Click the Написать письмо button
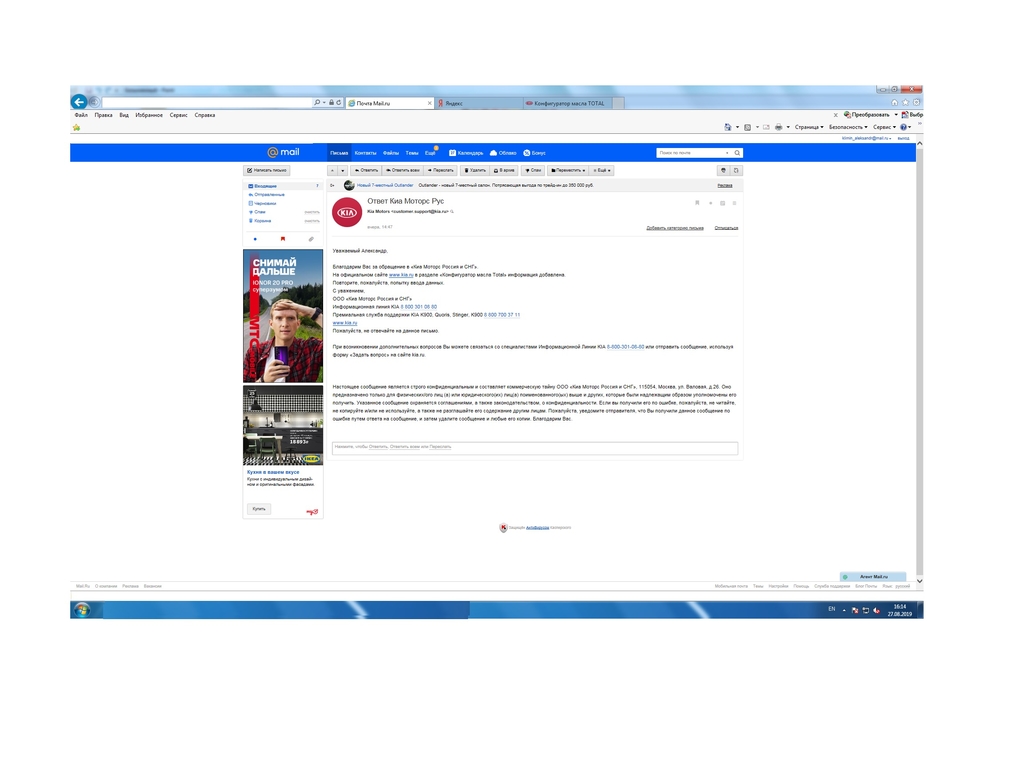 pyautogui.click(x=266, y=170)
